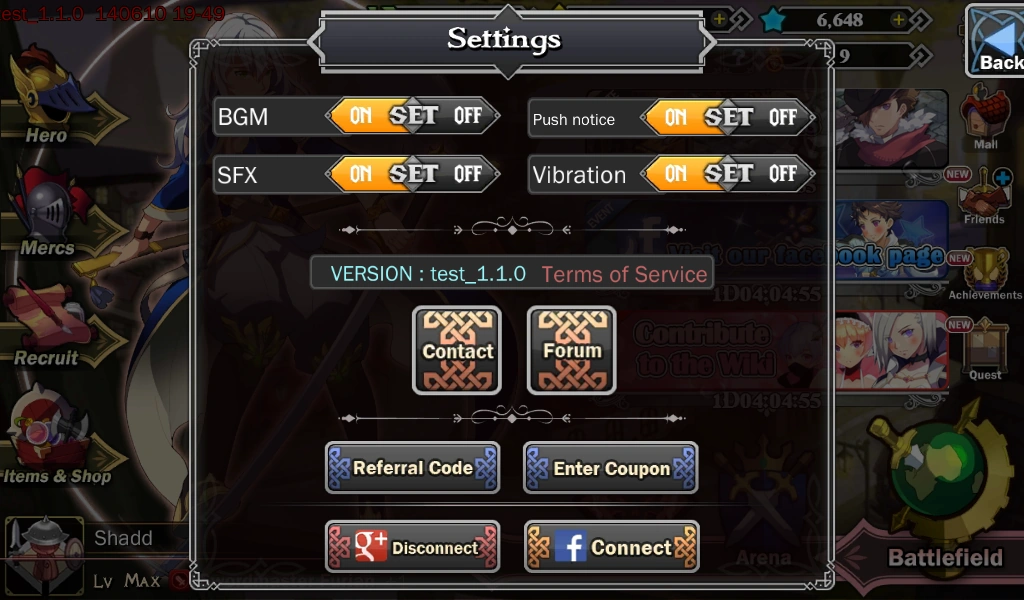
Task: Toggle the BGM switch off
Action: coord(467,116)
